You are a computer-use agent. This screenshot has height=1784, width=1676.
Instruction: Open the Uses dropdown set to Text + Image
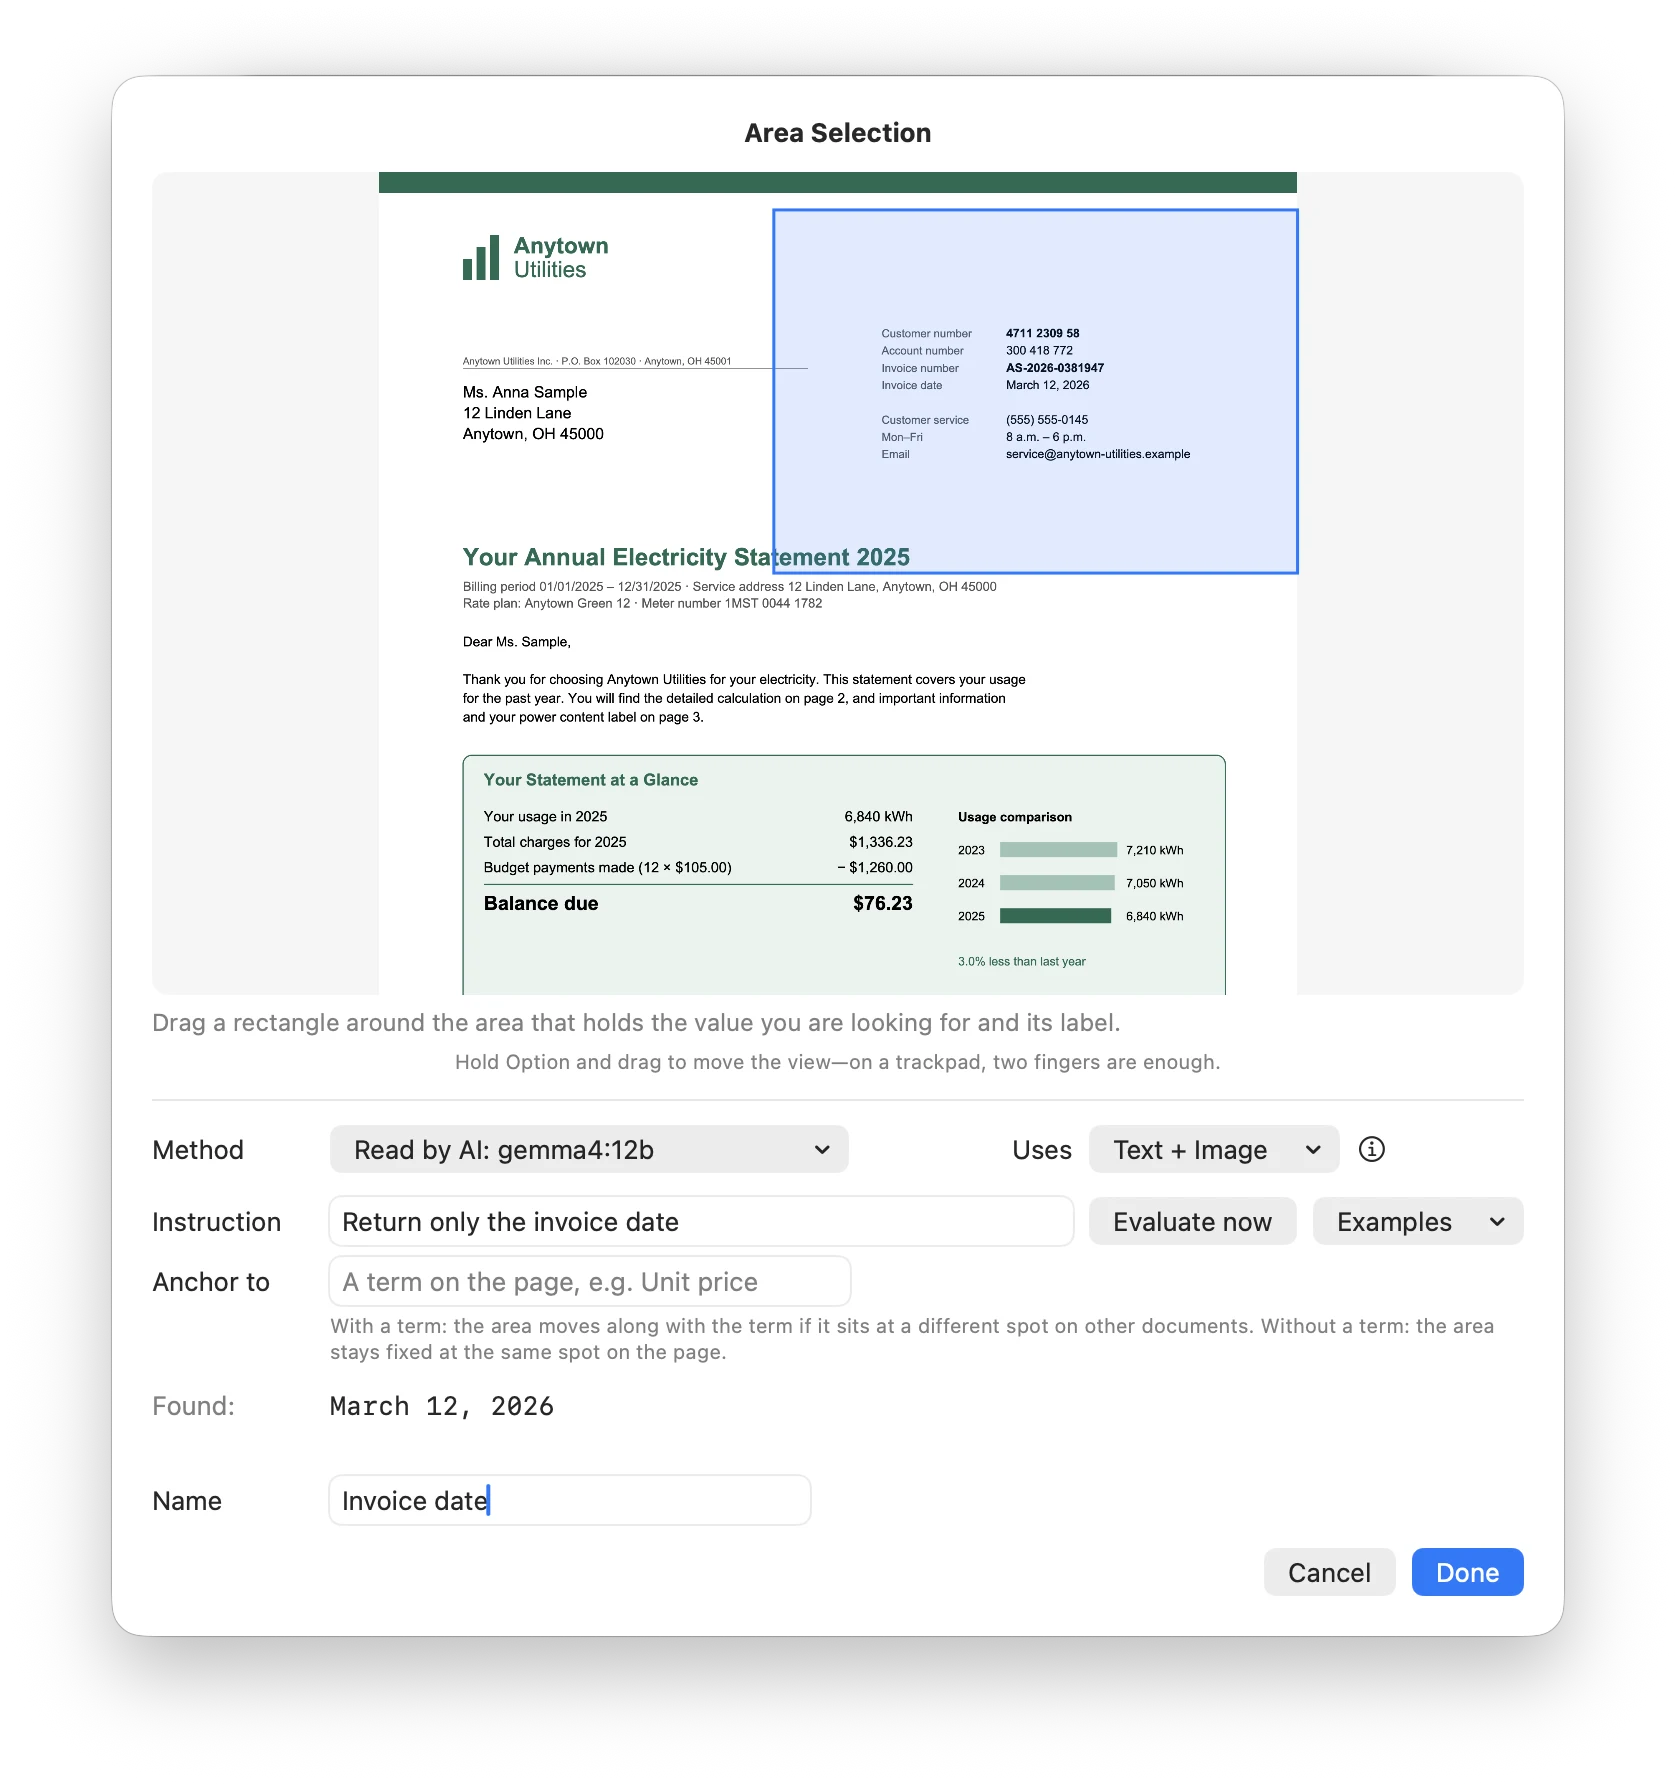[1214, 1149]
